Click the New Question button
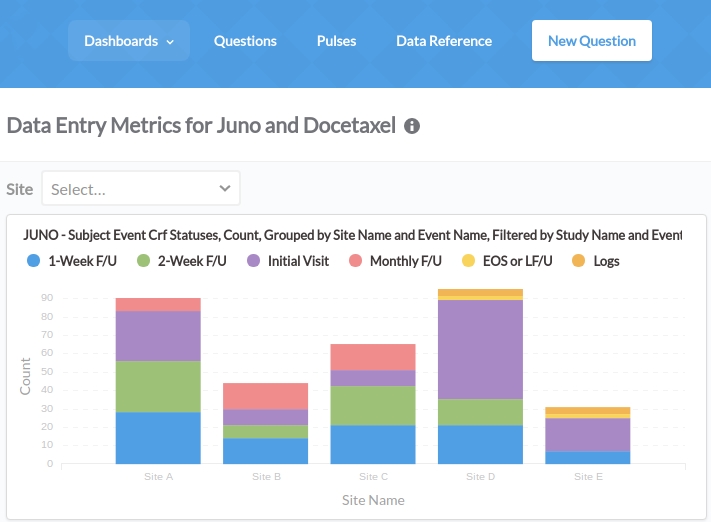Image resolution: width=711 pixels, height=522 pixels. tap(591, 41)
